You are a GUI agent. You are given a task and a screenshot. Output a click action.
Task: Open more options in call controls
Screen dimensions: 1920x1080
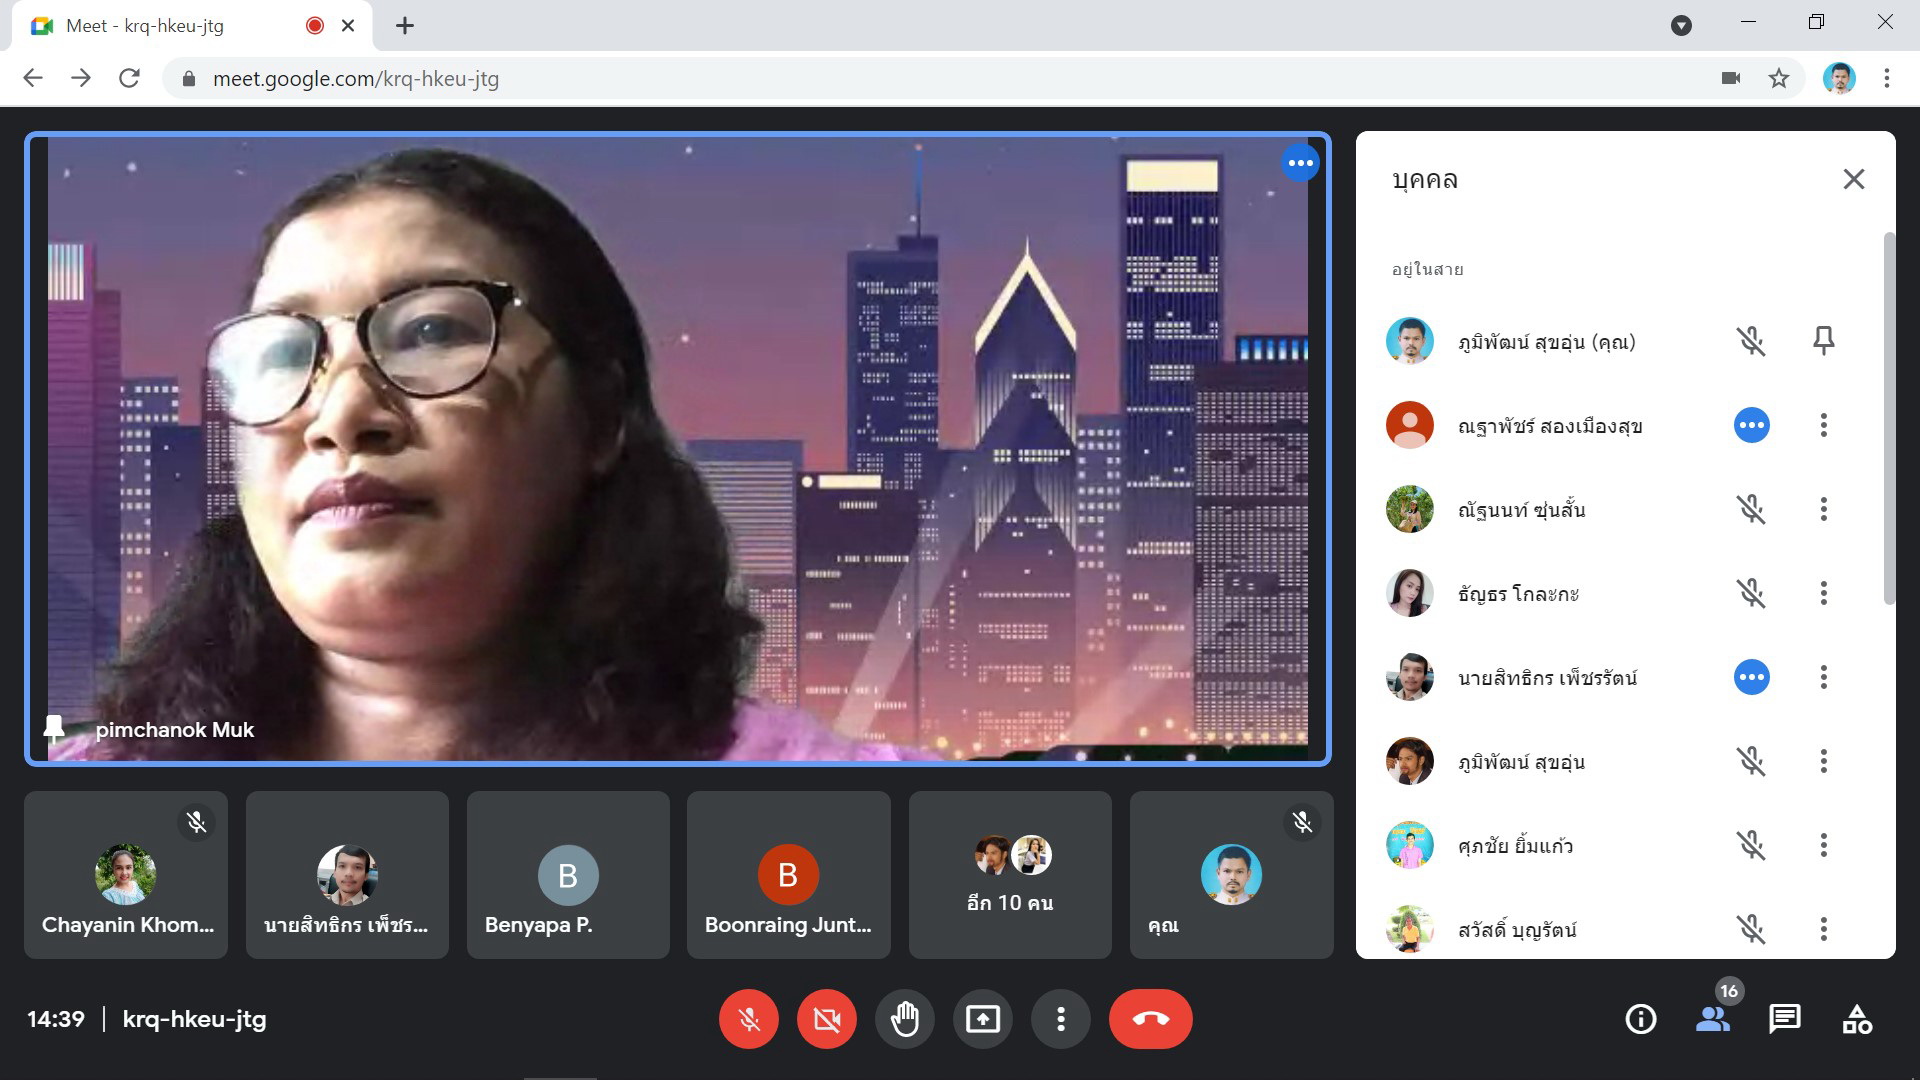(1060, 1019)
